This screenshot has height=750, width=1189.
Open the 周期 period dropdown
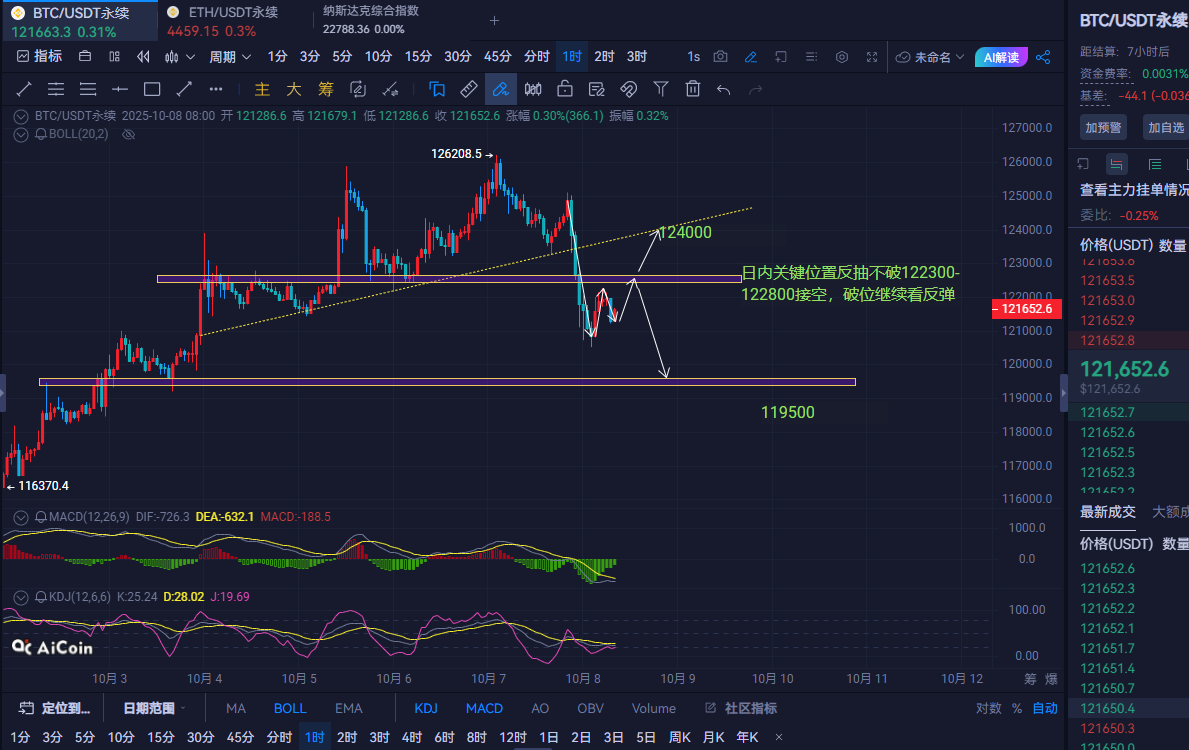pos(228,57)
